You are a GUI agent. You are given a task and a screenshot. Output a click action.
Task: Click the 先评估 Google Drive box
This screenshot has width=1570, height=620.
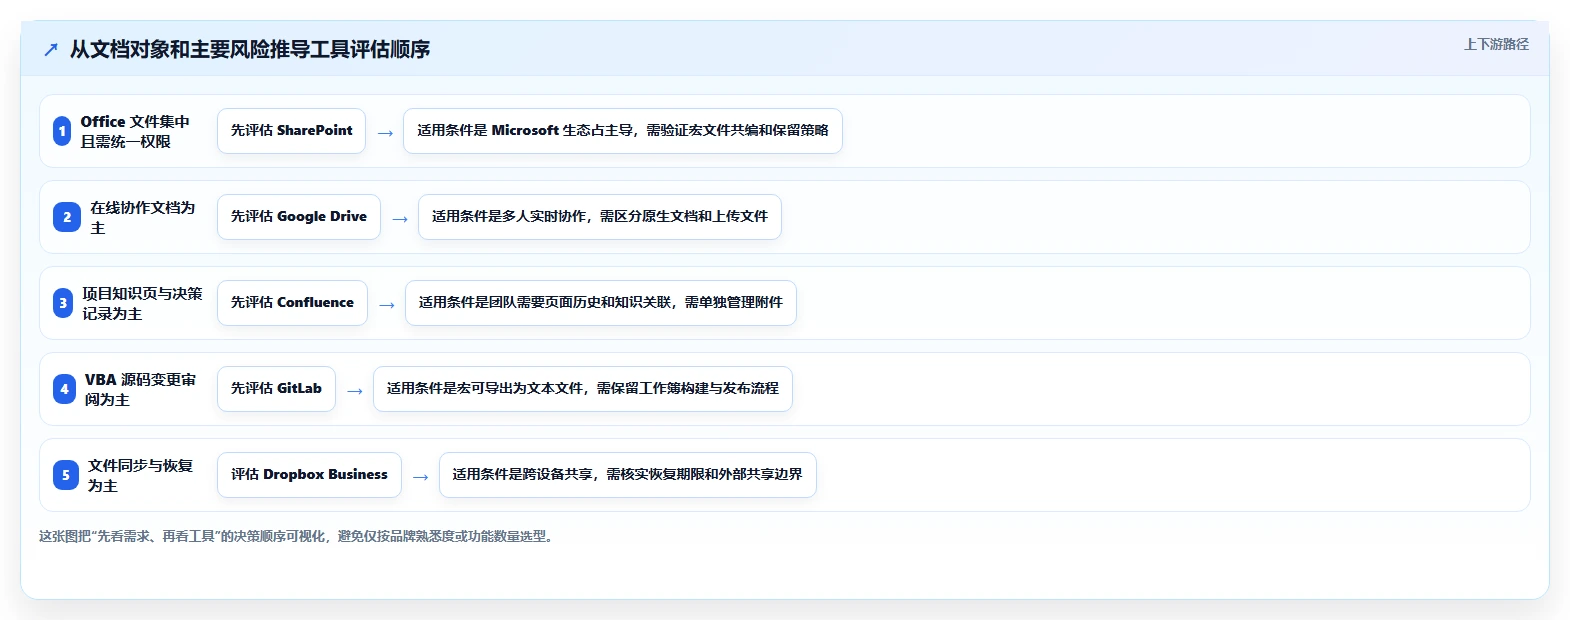[x=299, y=217]
